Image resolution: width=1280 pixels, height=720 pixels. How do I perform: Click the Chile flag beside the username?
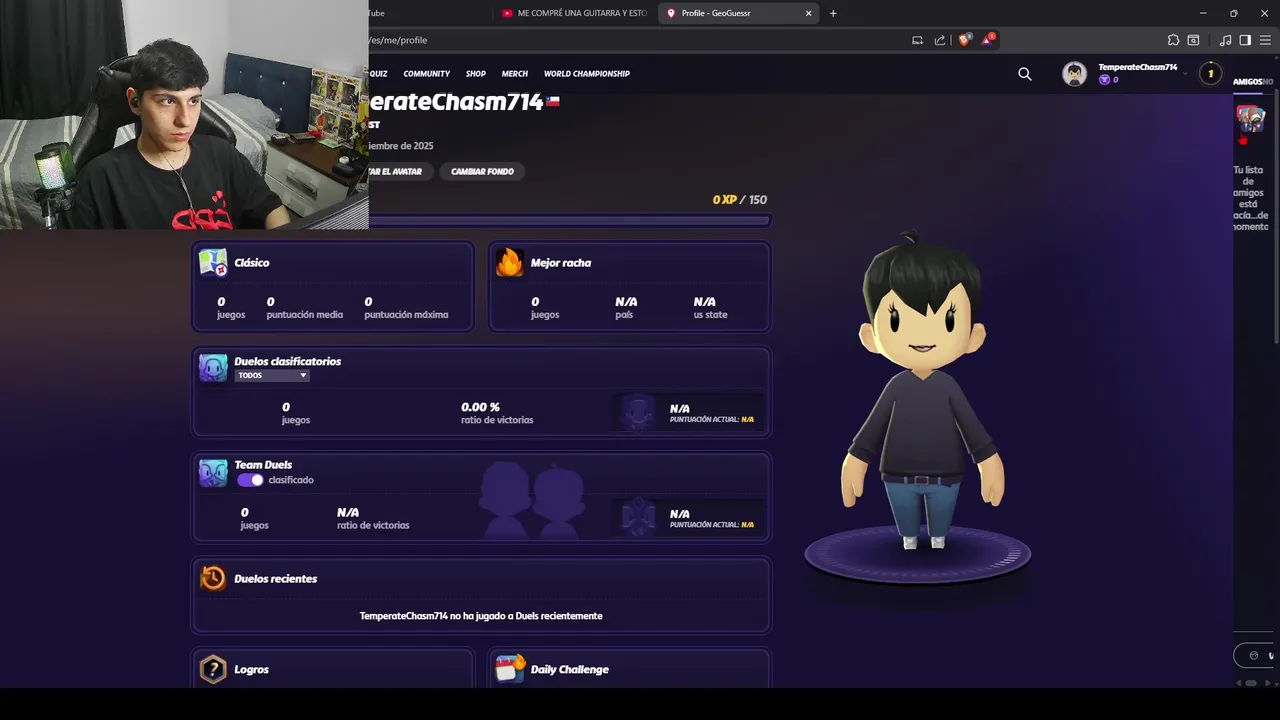553,101
